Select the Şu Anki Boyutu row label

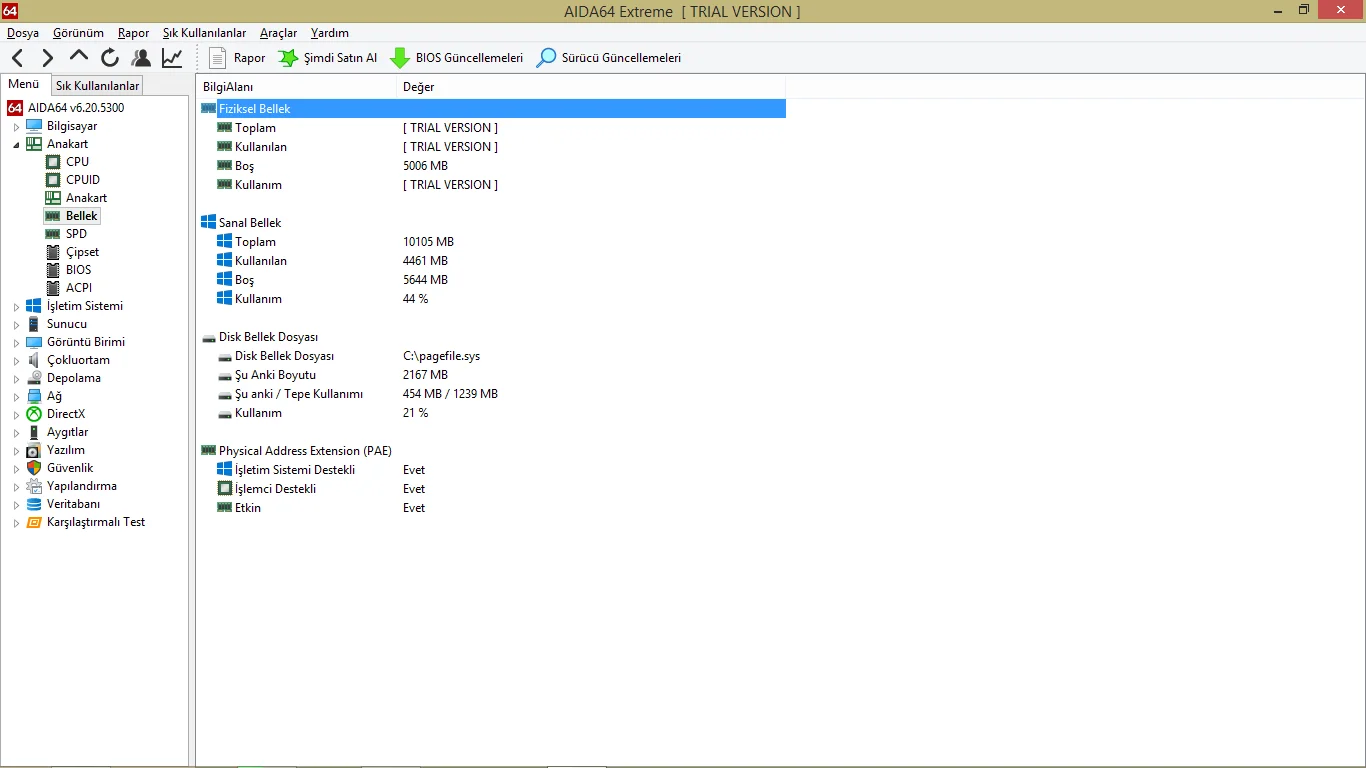tap(275, 375)
